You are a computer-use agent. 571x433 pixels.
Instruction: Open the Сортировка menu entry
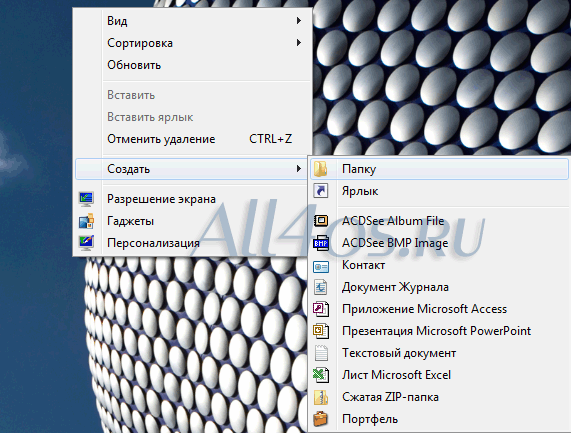[192, 43]
